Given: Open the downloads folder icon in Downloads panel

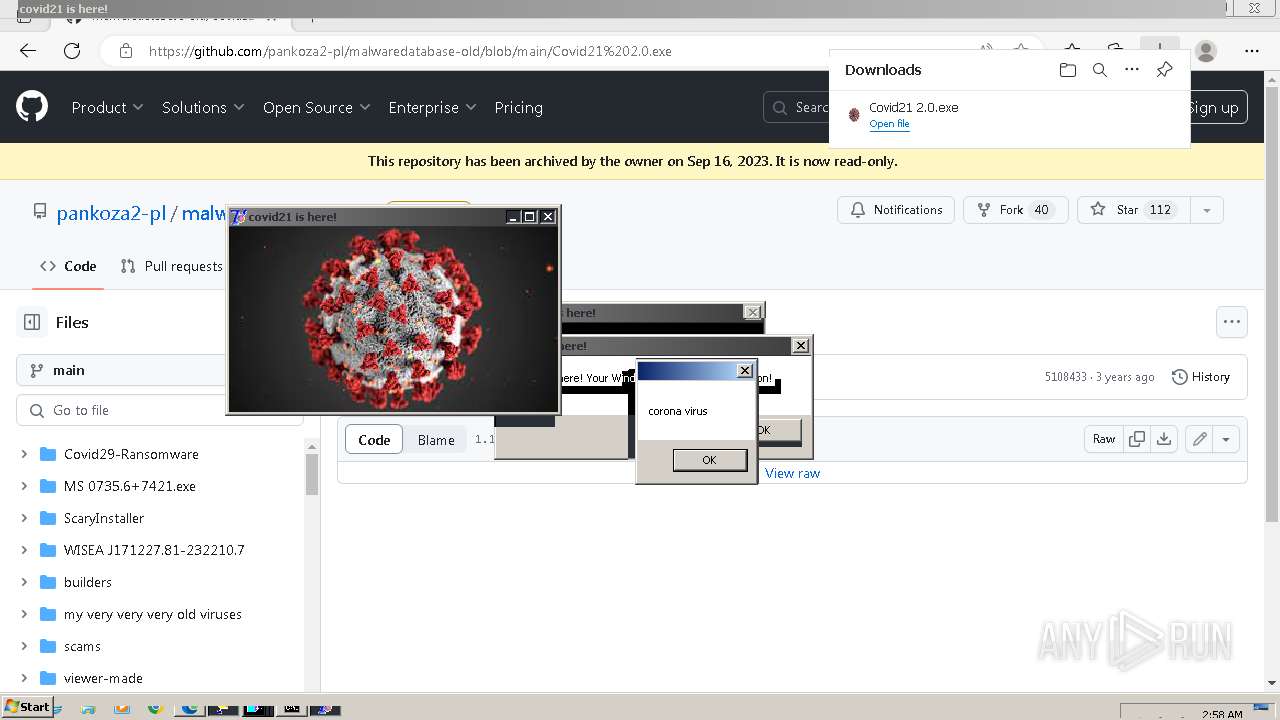Looking at the screenshot, I should click(1068, 70).
